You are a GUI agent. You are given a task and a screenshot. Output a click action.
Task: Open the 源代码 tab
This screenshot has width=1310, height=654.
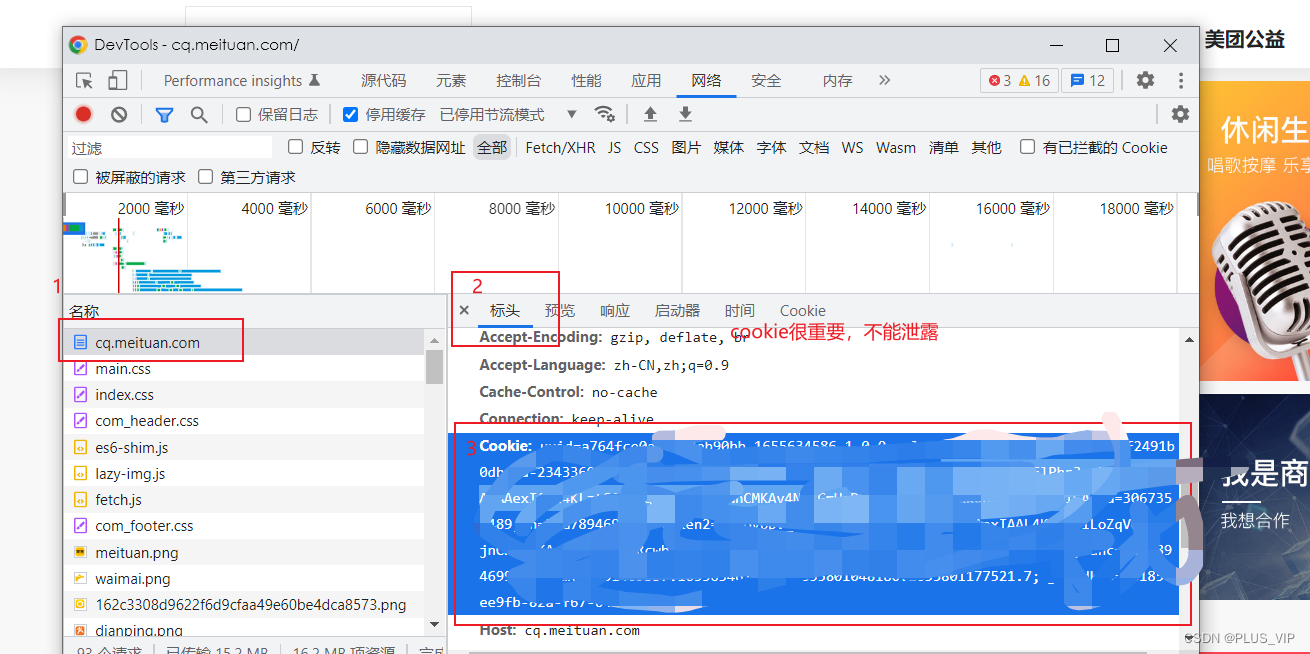click(384, 81)
